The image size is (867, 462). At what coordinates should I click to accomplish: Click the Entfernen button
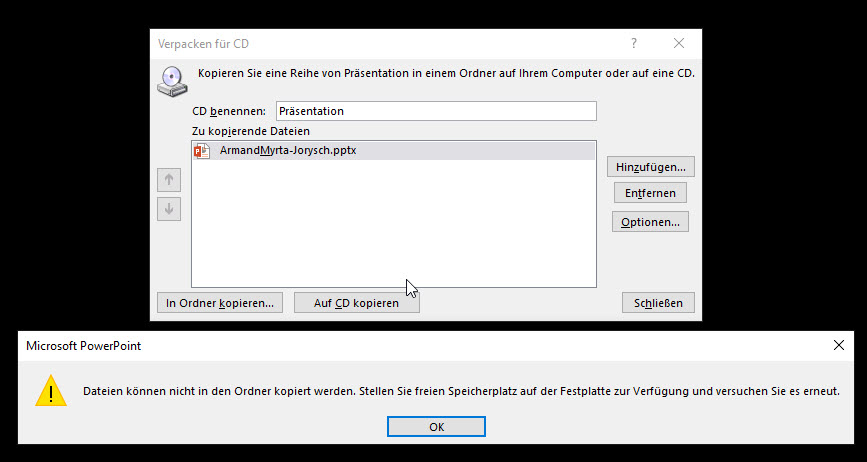coord(650,193)
